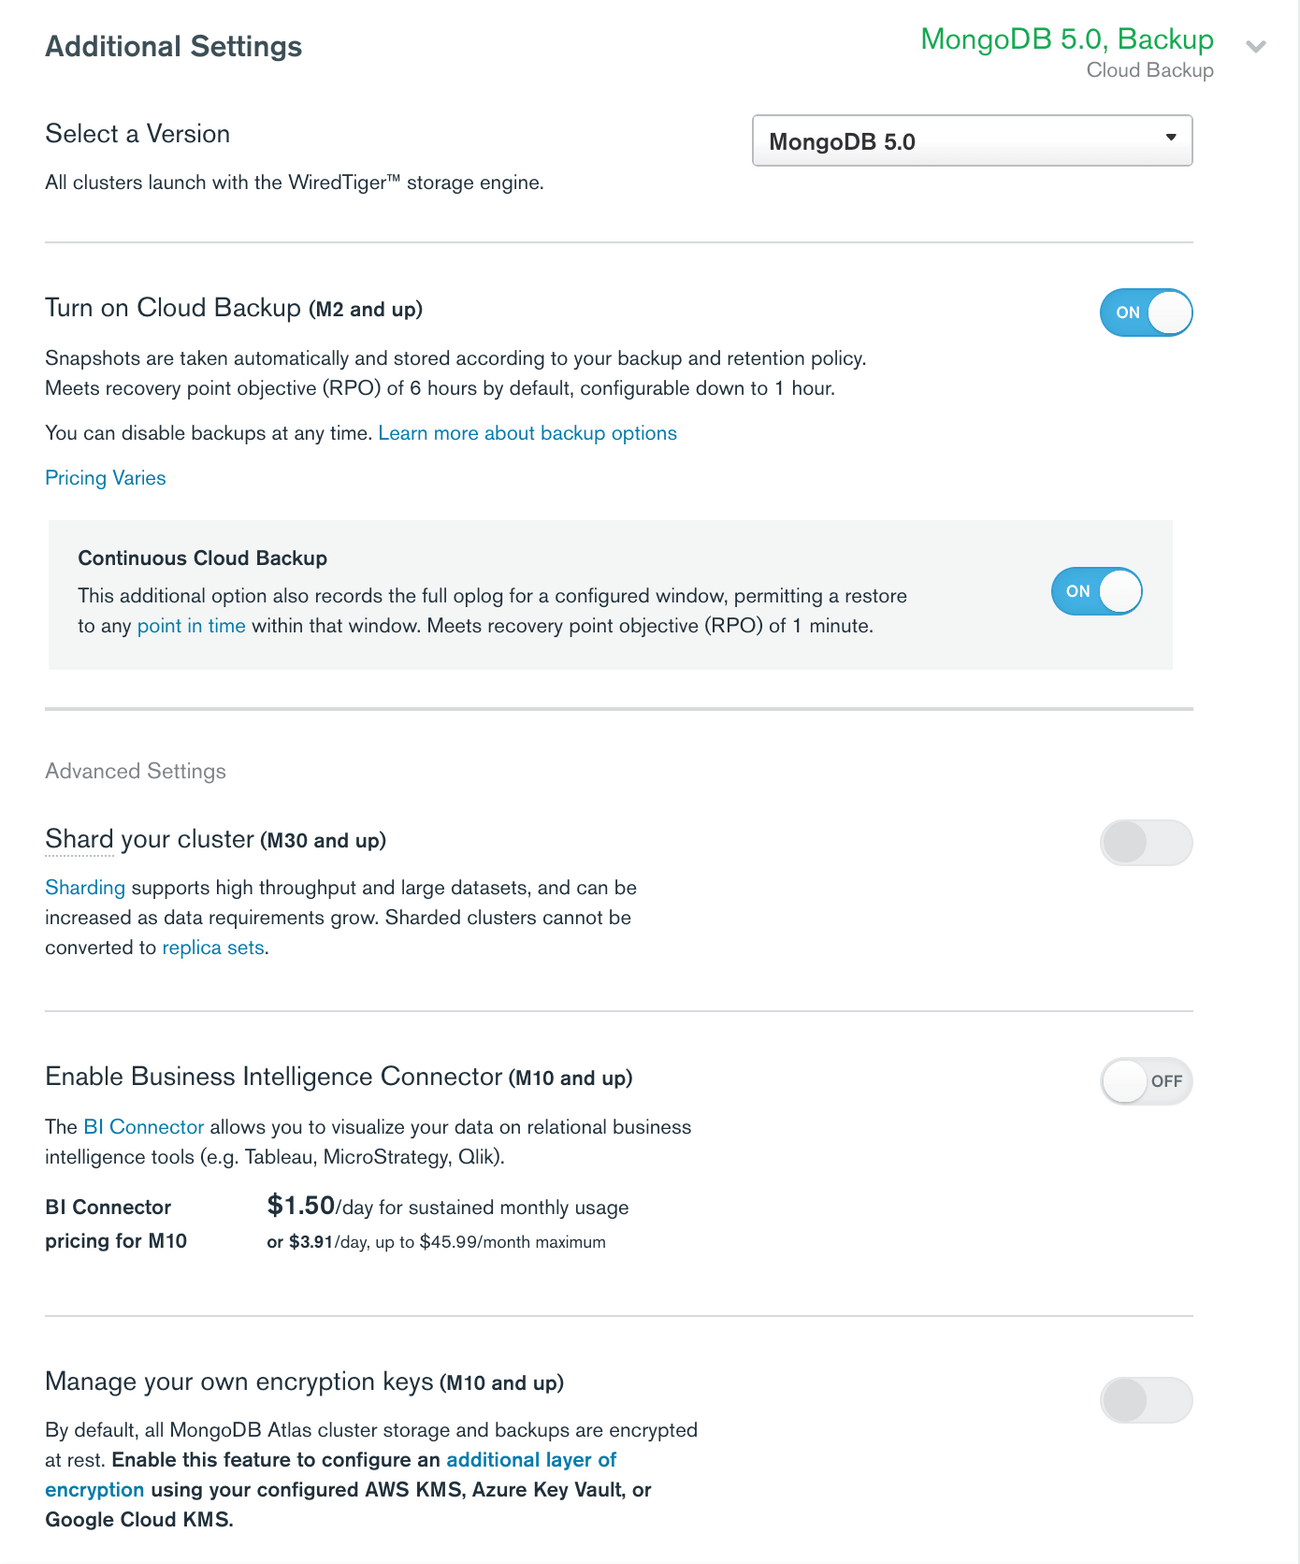Click the "MongoDB 5.0, Backup" summary header
This screenshot has width=1300, height=1564.
(x=1067, y=40)
